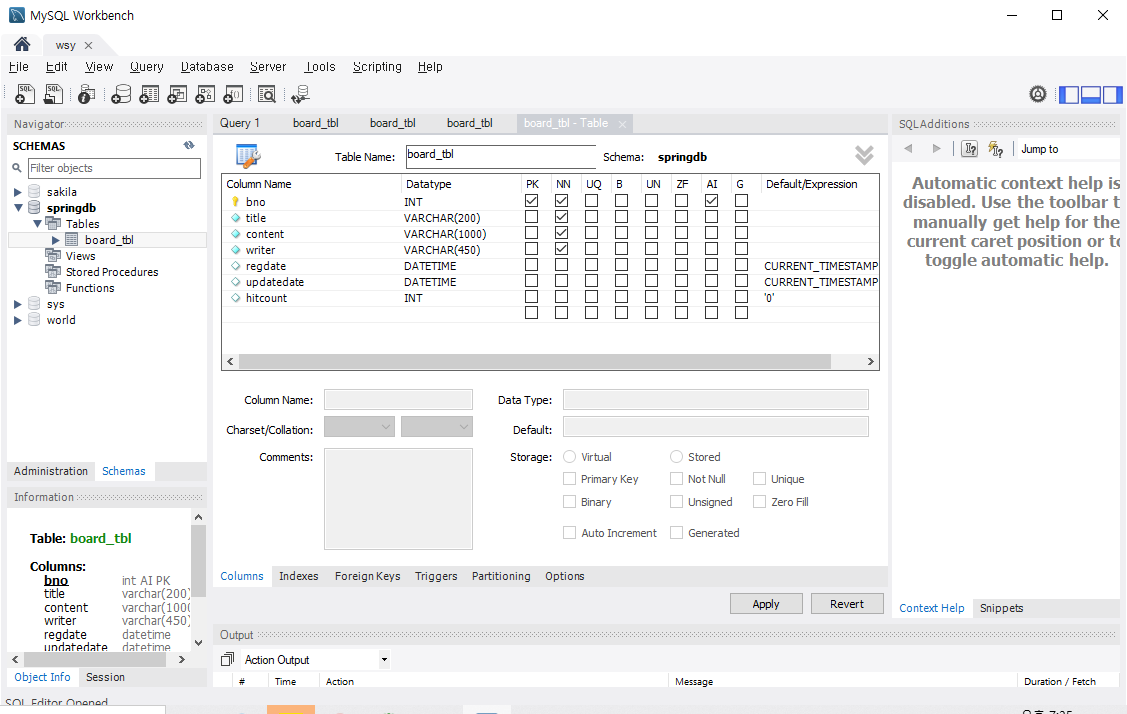The image size is (1127, 714).
Task: Expand the sakila schema
Action: [18, 192]
